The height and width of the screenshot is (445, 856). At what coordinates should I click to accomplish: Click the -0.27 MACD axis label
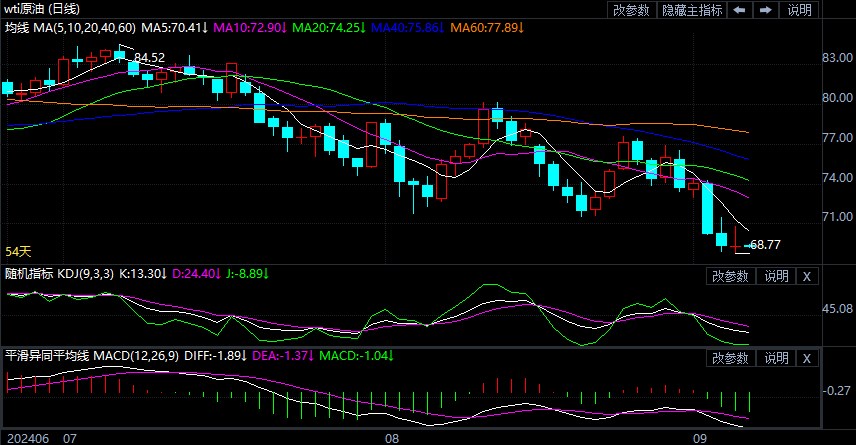pos(836,391)
